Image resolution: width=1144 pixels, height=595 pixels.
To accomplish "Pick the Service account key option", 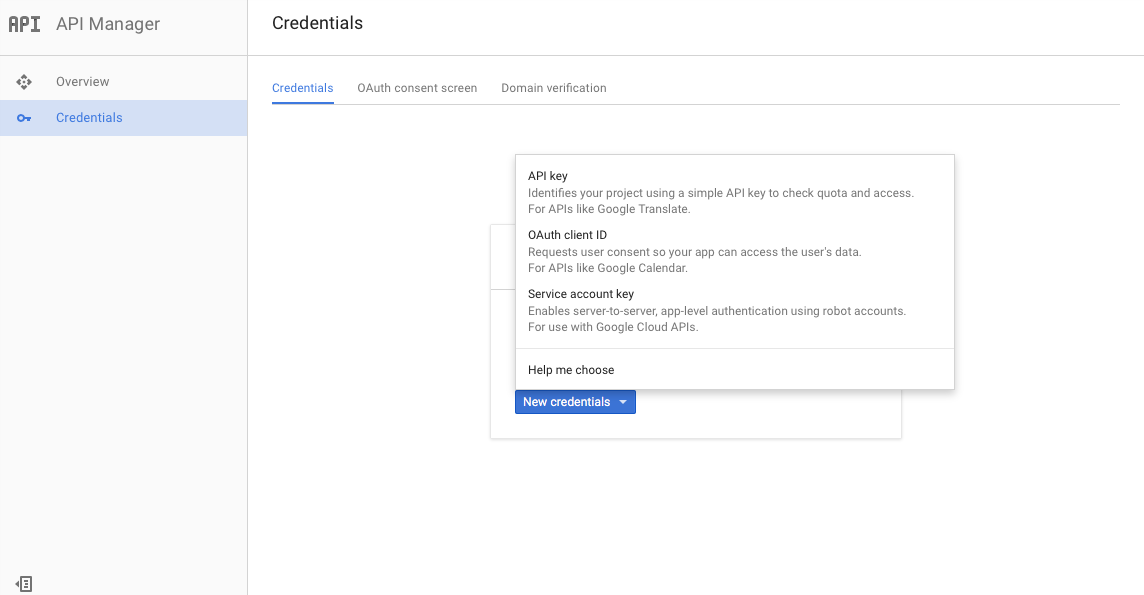I will pos(581,294).
